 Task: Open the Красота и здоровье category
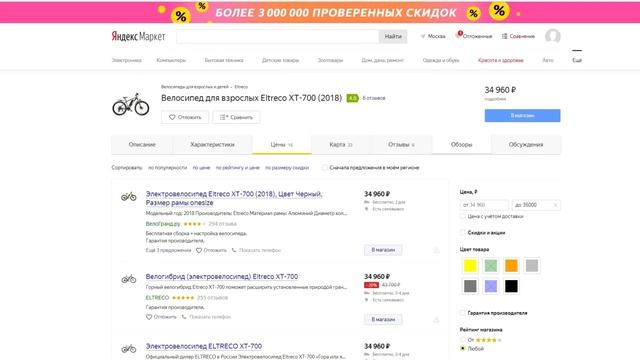point(501,60)
